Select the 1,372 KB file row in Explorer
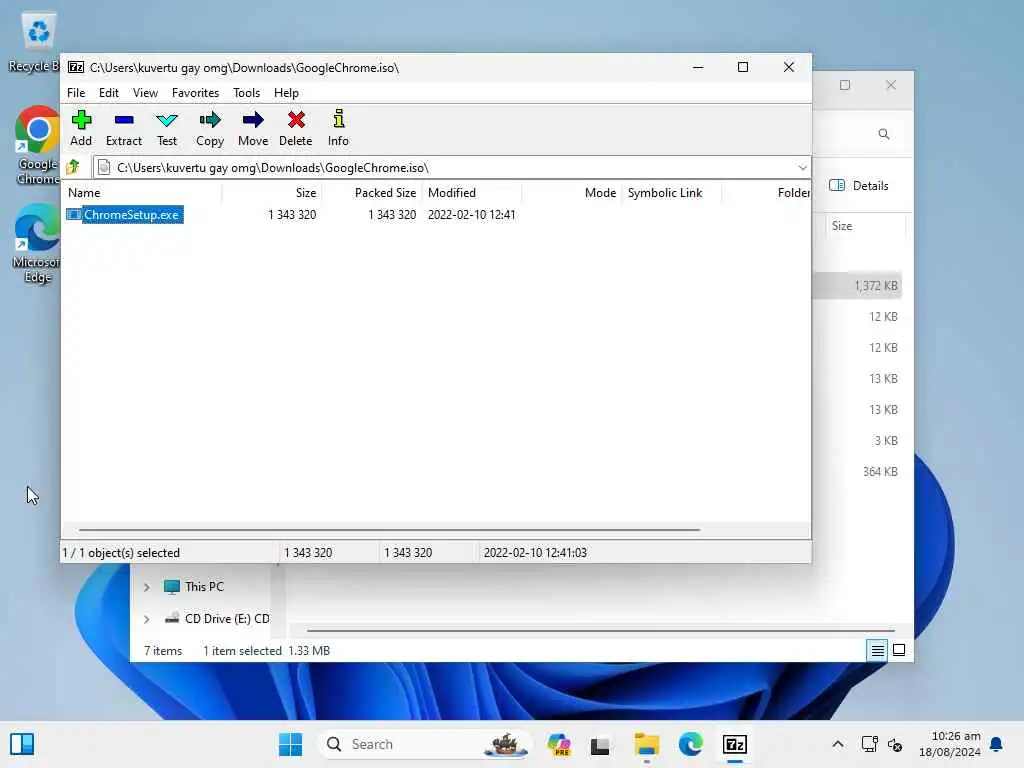The image size is (1024, 768). coord(857,286)
